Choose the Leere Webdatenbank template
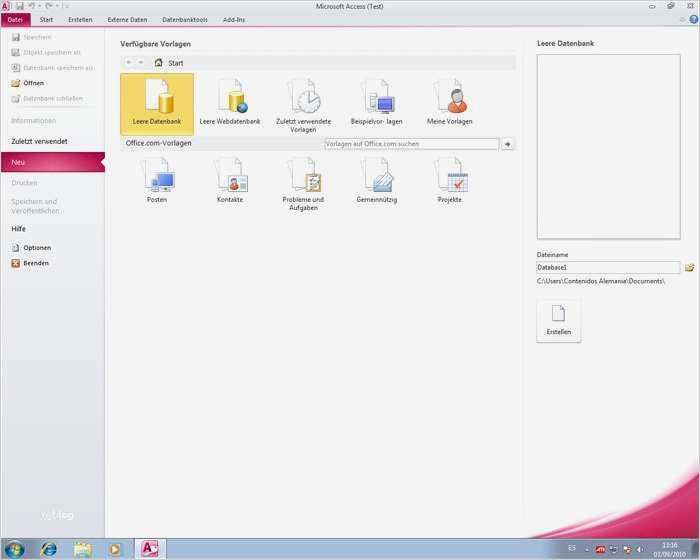Screen dimensions: 700x560 (x=229, y=104)
